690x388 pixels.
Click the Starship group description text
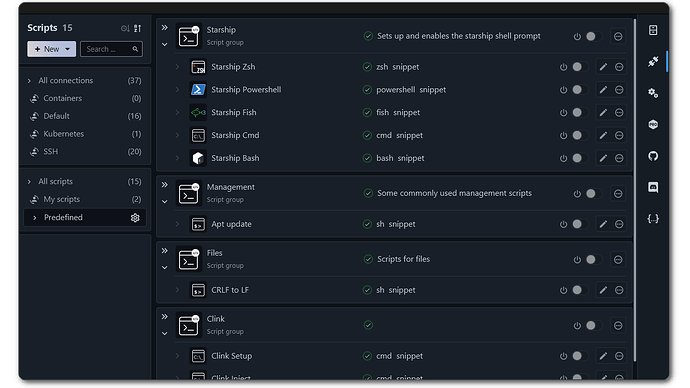(x=459, y=36)
